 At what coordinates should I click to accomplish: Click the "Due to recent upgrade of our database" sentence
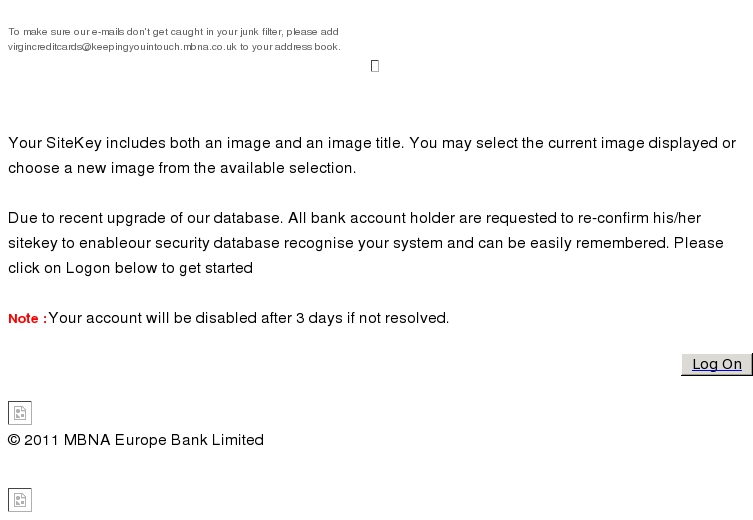(146, 218)
